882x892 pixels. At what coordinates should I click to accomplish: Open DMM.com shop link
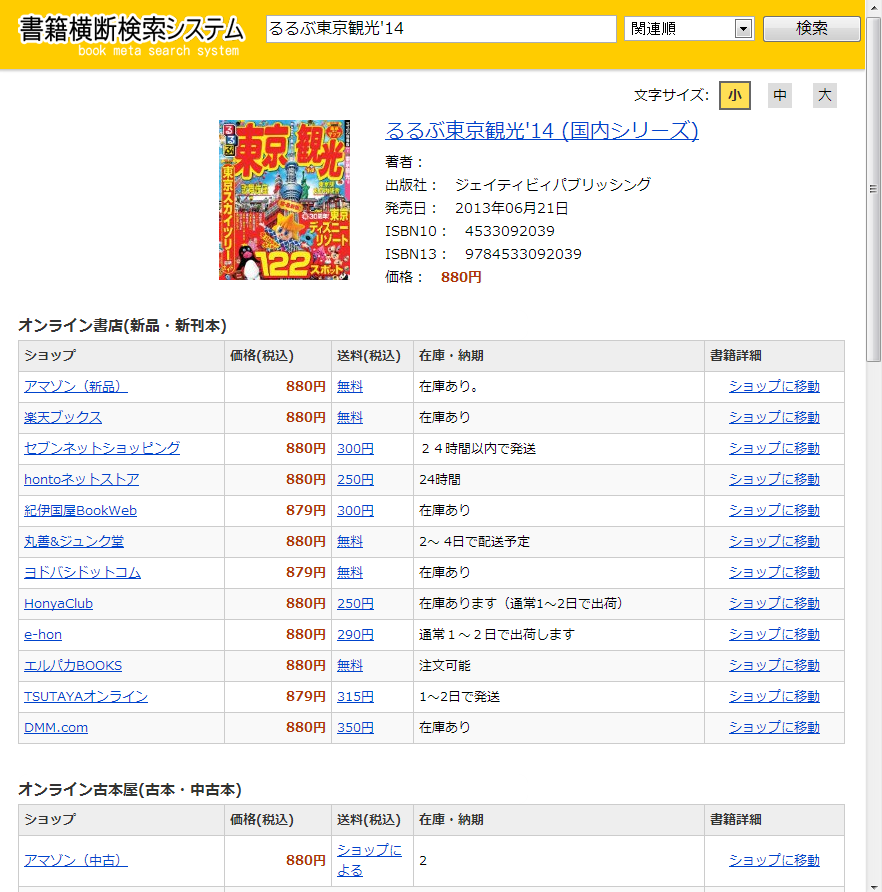click(56, 727)
